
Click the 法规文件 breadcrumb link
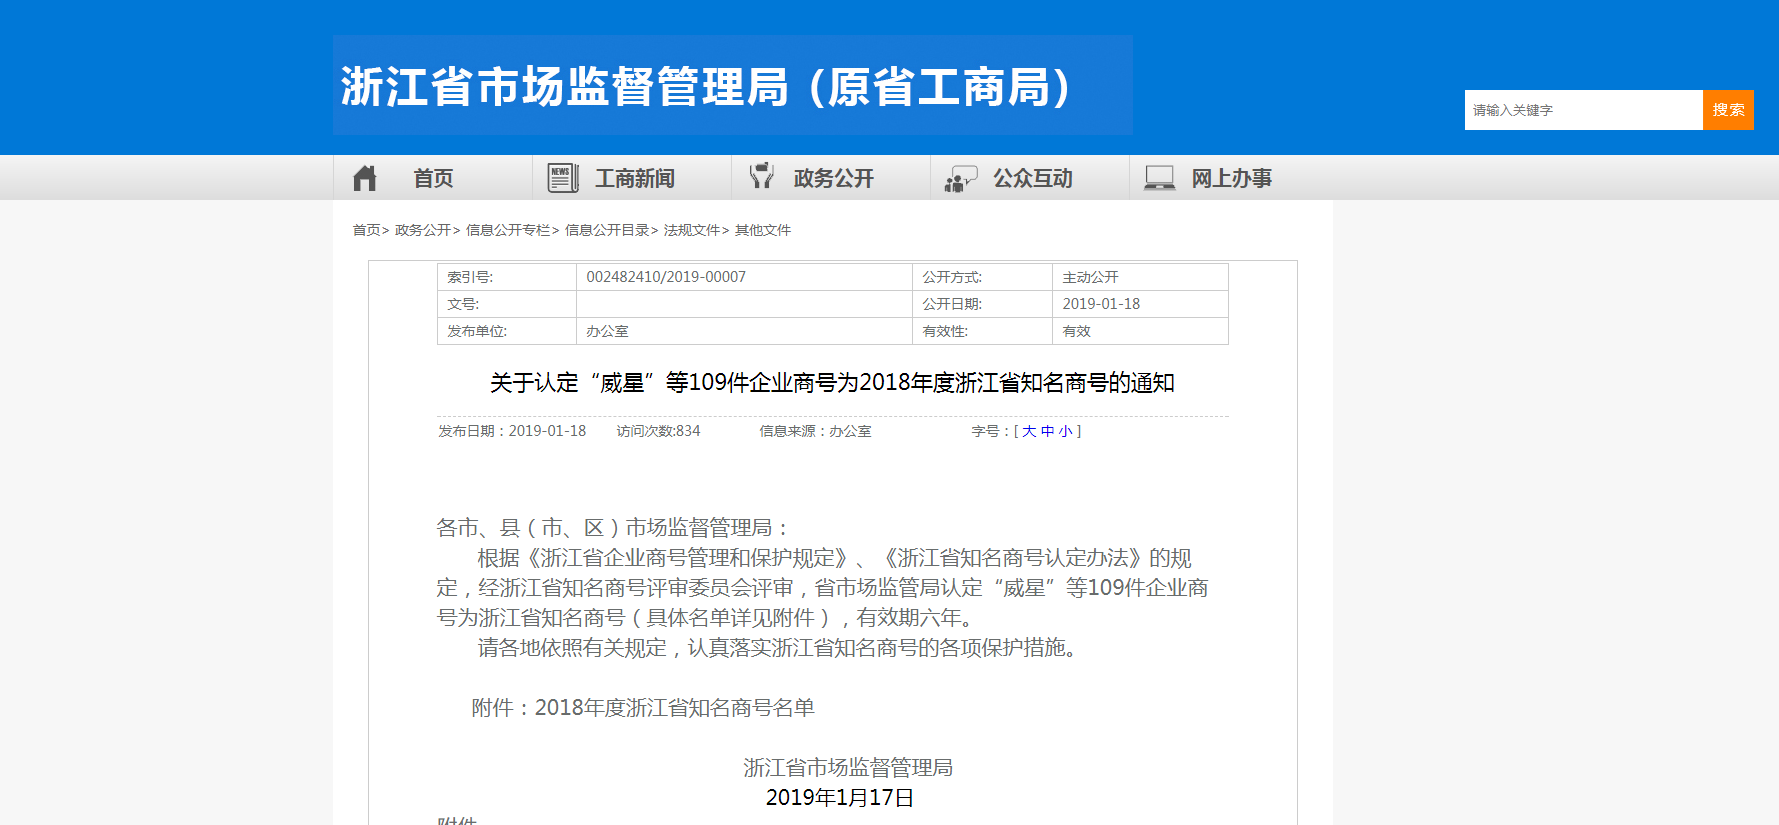[x=691, y=230]
